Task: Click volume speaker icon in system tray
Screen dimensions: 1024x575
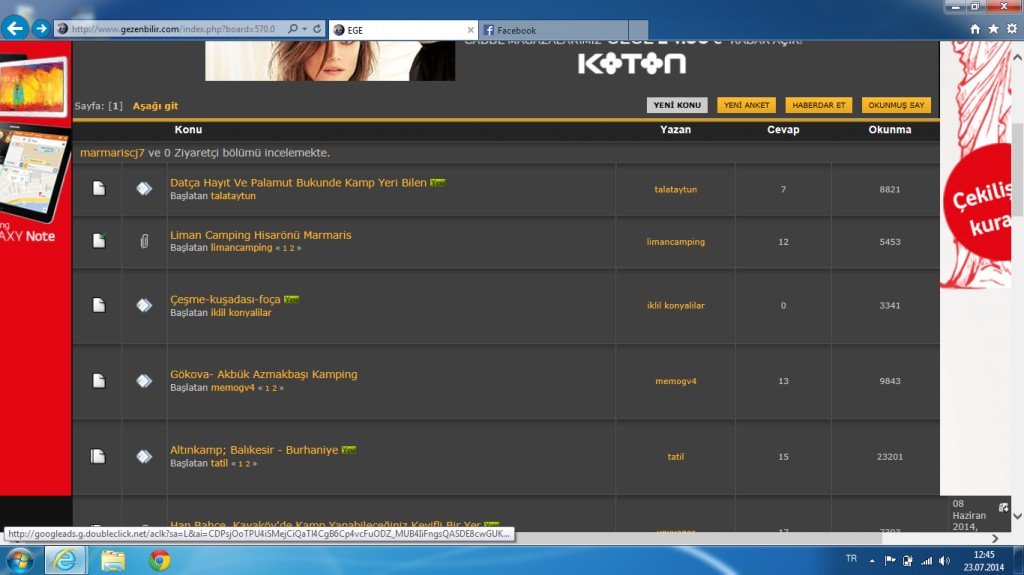Action: 945,560
